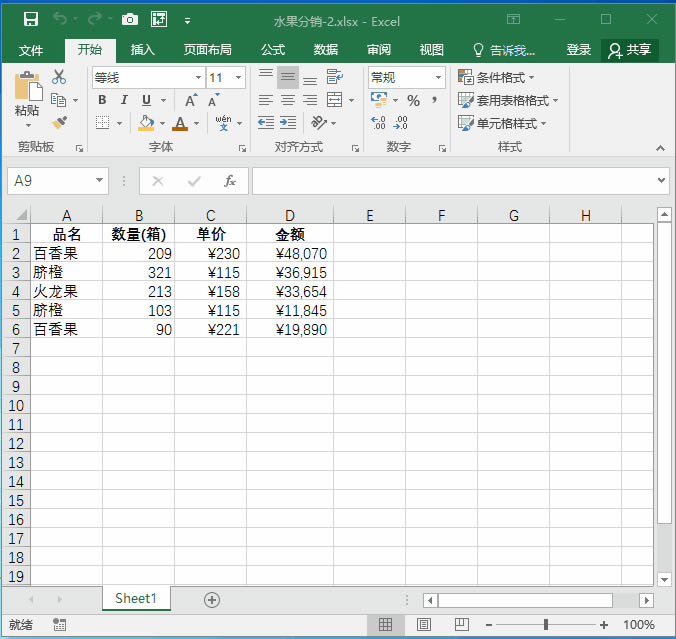Switch to the 公式 ribbon tab
This screenshot has height=639, width=676.
click(x=273, y=50)
